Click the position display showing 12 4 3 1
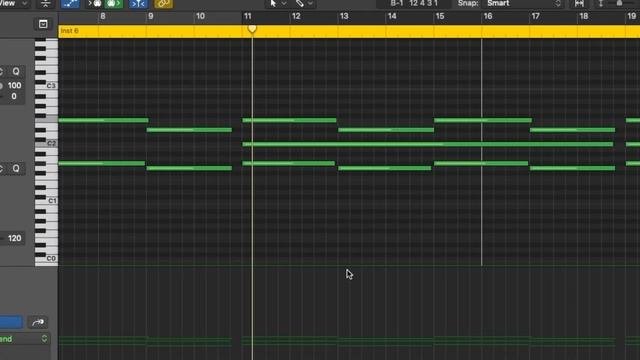 coord(414,3)
